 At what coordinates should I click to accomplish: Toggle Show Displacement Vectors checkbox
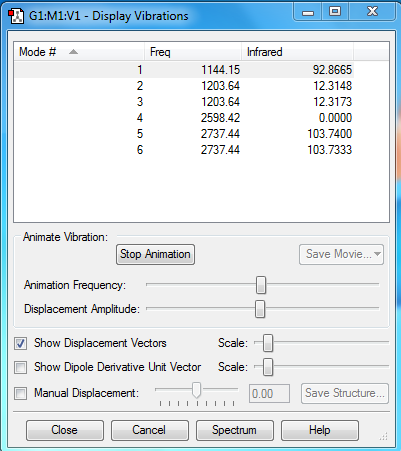[20, 343]
